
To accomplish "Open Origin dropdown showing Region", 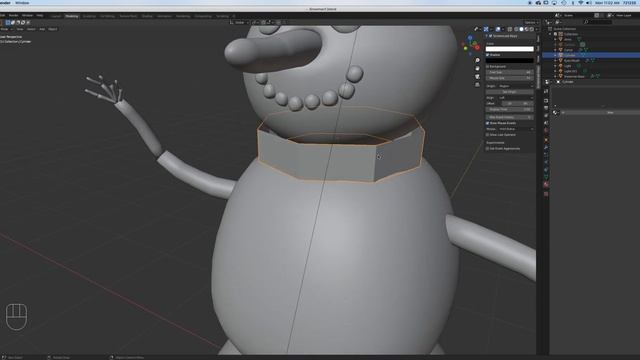I will (516, 86).
